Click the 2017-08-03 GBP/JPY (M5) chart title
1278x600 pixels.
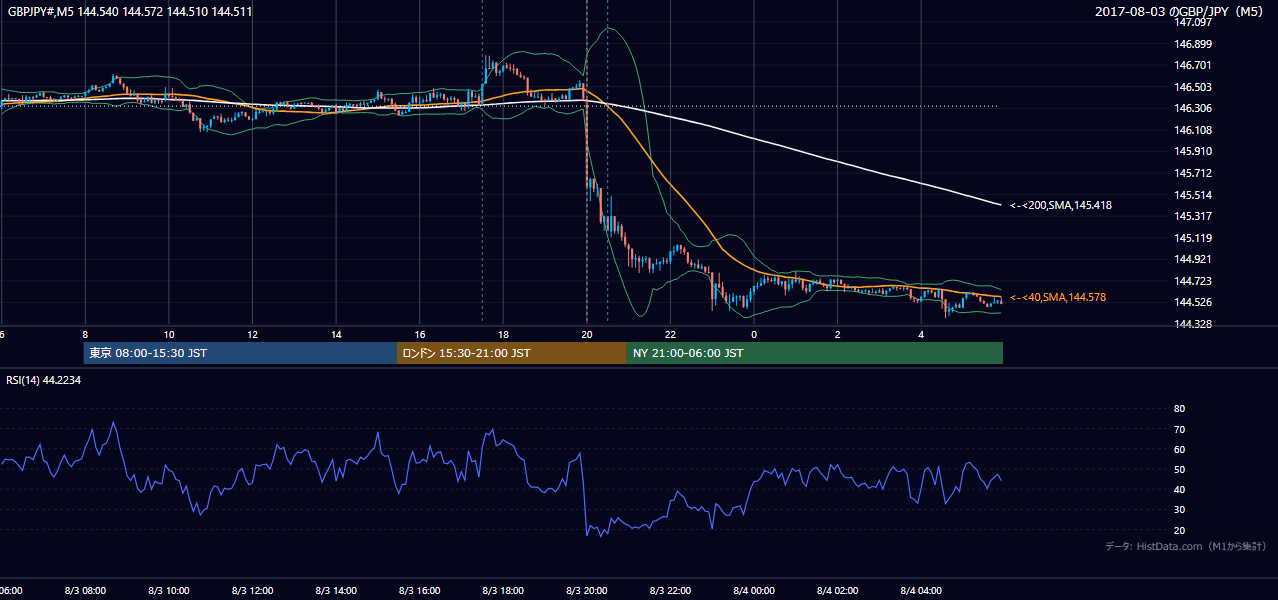(1181, 12)
